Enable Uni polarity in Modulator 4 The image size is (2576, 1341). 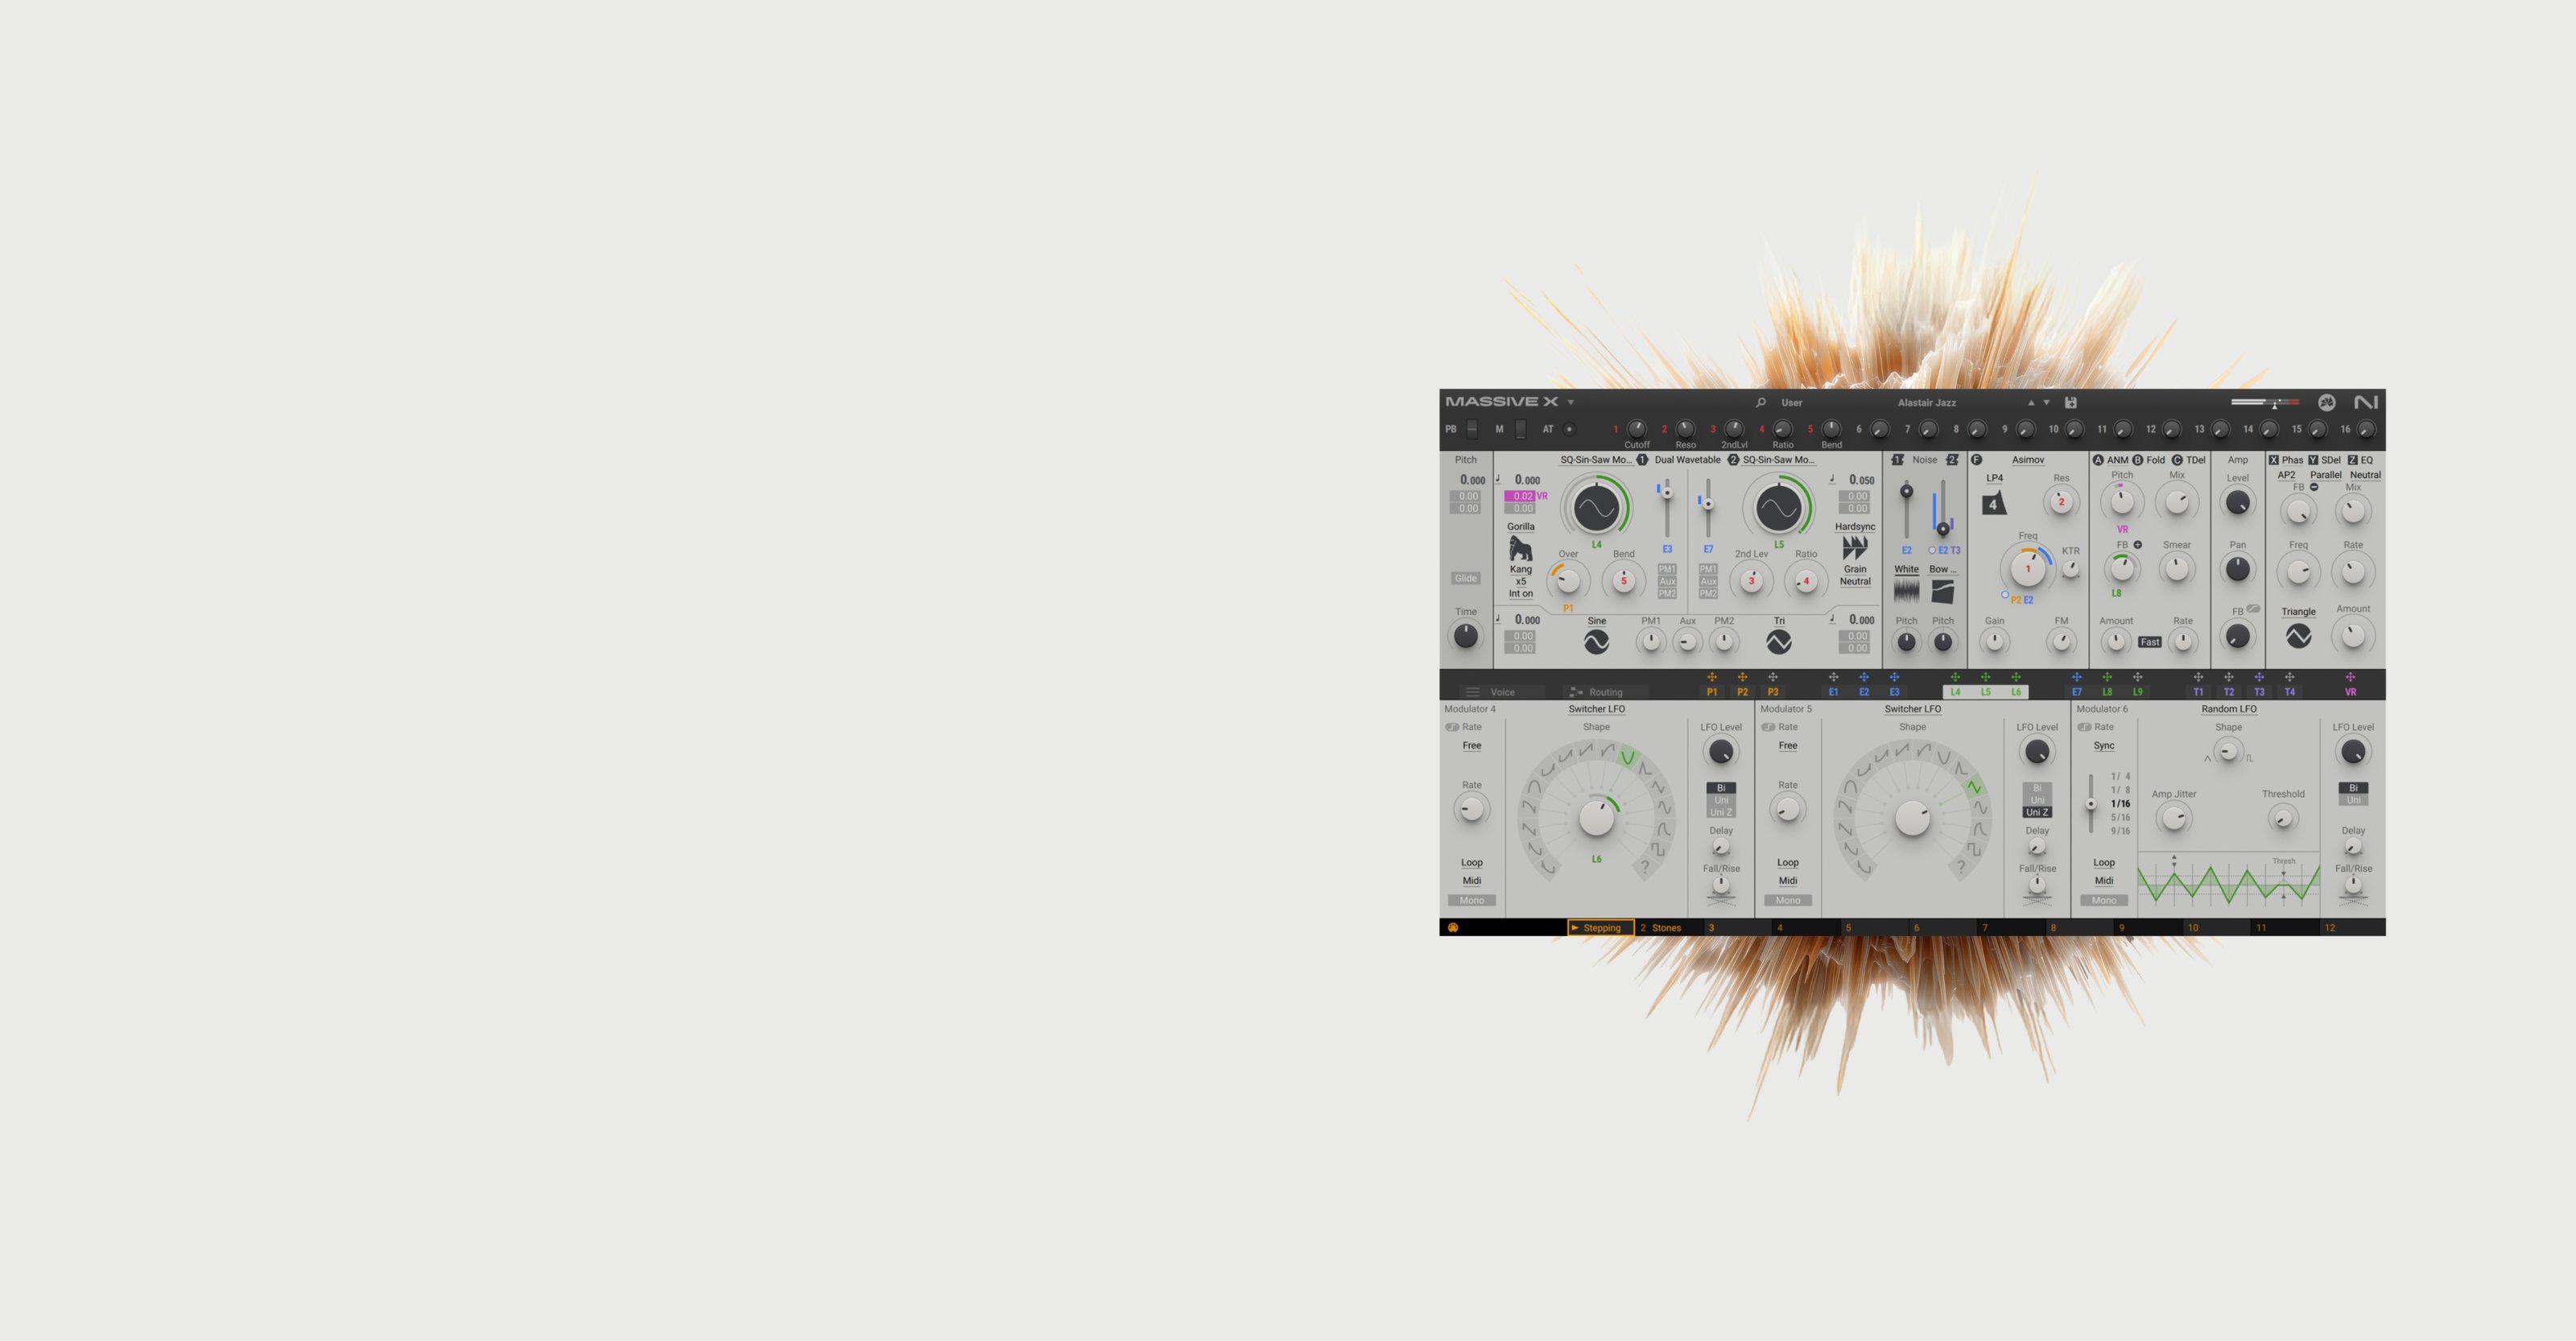tap(1721, 800)
